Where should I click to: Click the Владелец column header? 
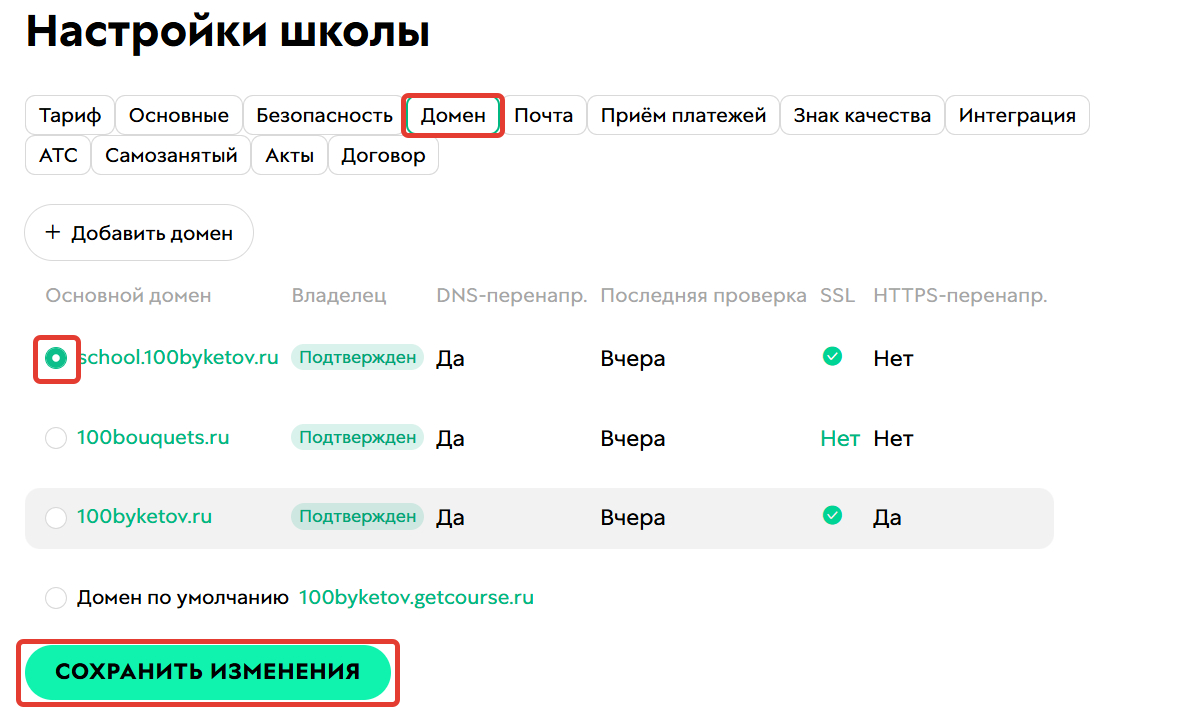[339, 295]
